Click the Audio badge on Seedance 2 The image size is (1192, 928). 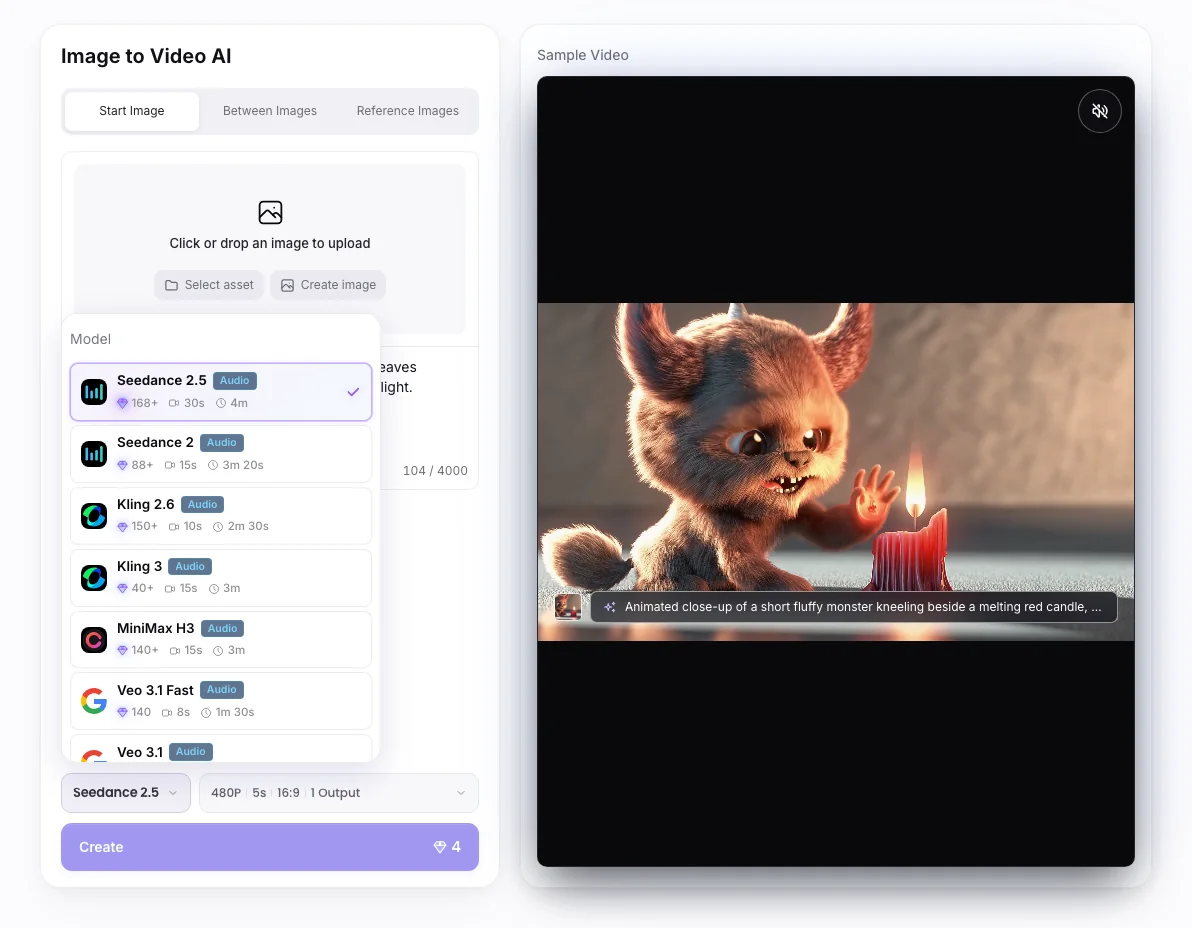(x=222, y=442)
